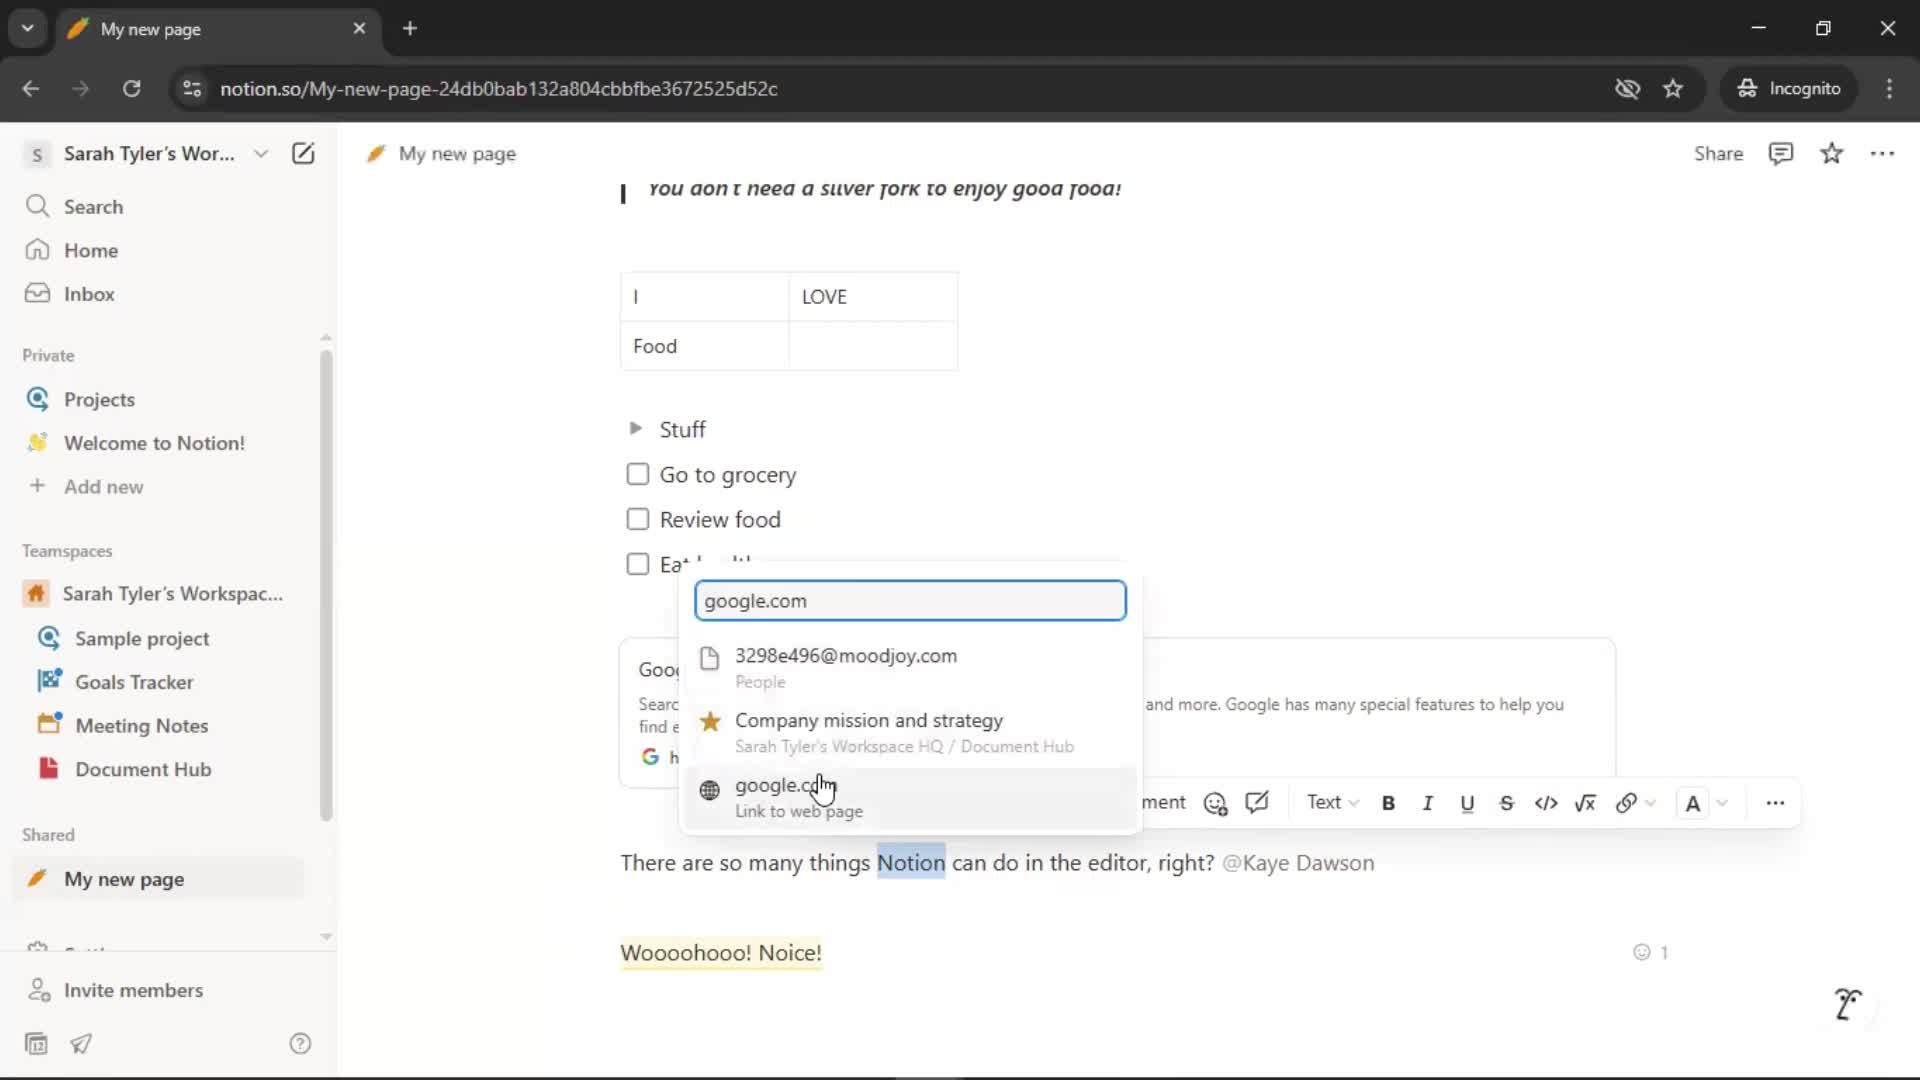Viewport: 1920px width, 1080px height.
Task: Click the Woooohooo! Noice! highlighted text
Action: click(721, 953)
